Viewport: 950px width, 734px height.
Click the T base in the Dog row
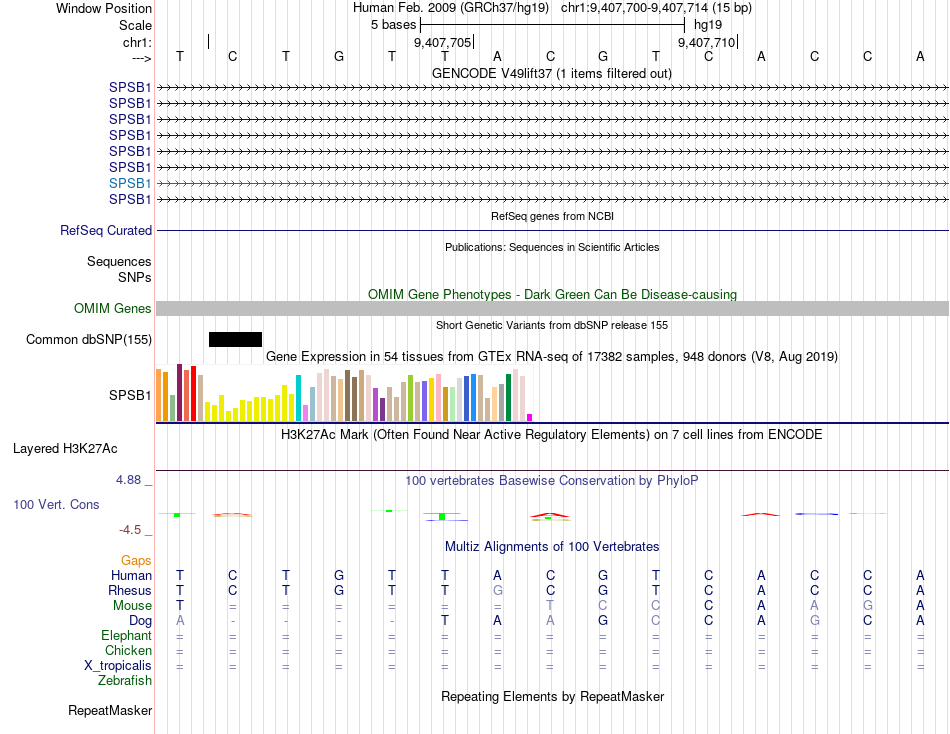coord(445,621)
